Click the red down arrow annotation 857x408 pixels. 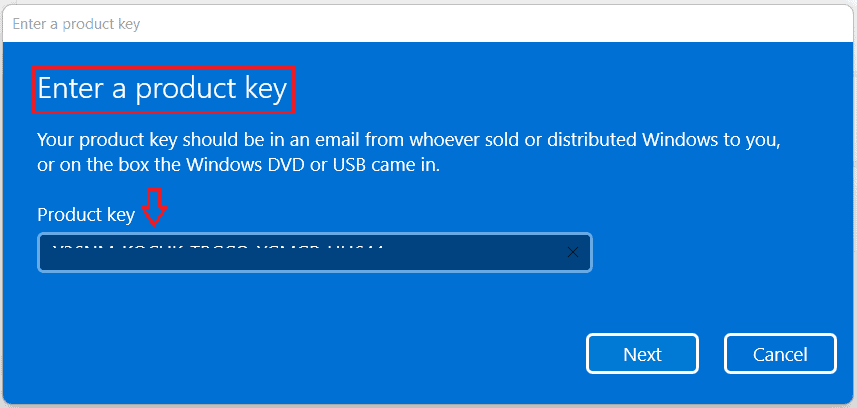155,210
